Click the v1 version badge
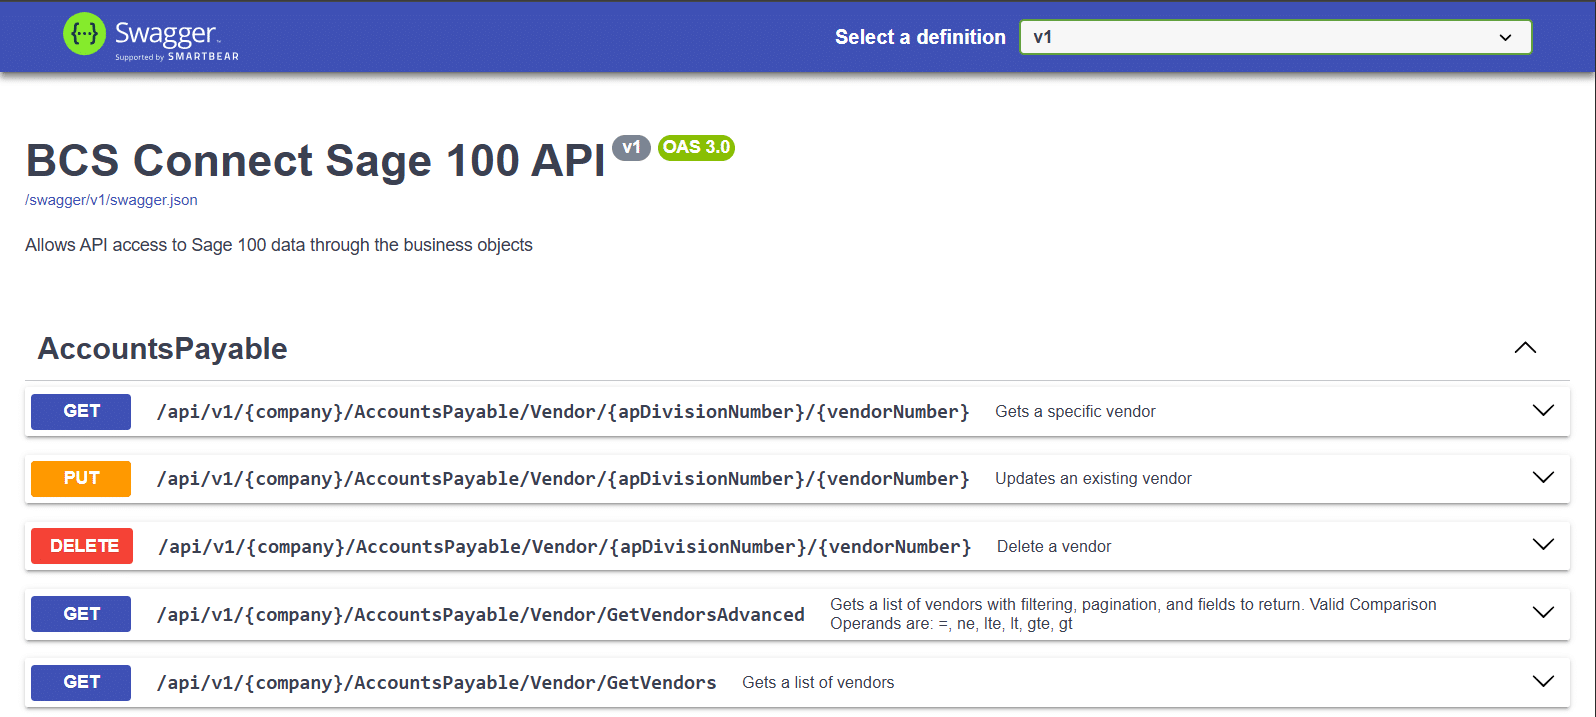Screen dimensions: 1596x717 click(x=631, y=147)
